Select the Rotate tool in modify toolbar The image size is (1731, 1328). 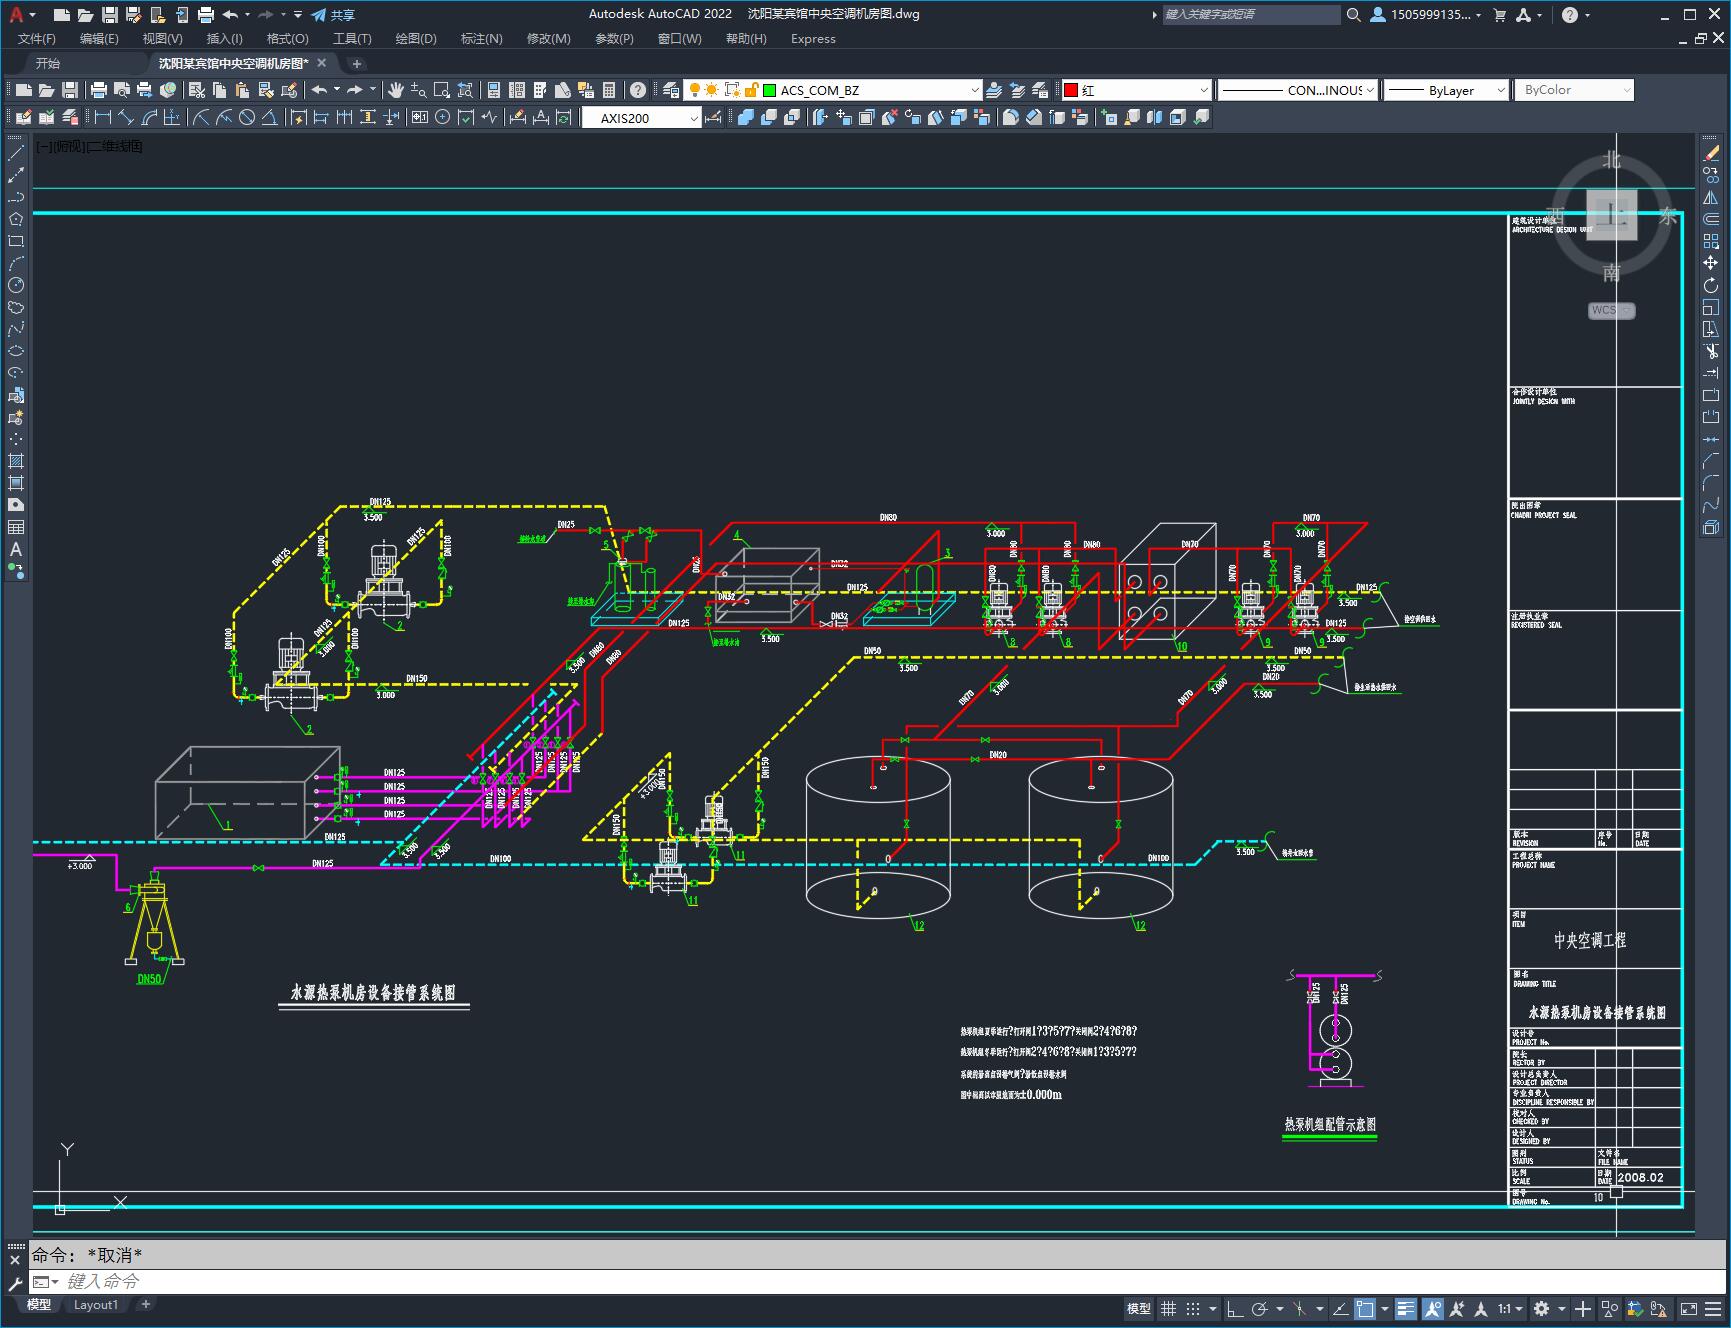(1711, 285)
